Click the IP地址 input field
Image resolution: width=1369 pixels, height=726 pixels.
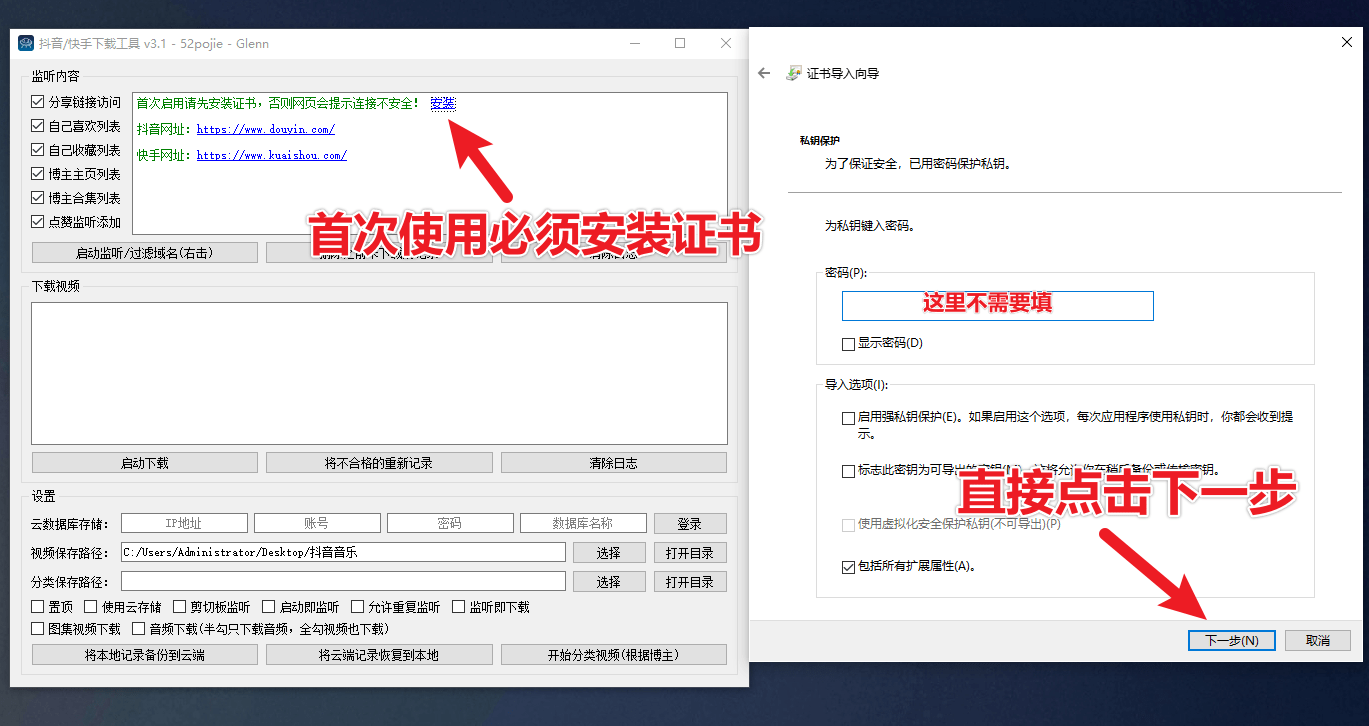click(183, 522)
